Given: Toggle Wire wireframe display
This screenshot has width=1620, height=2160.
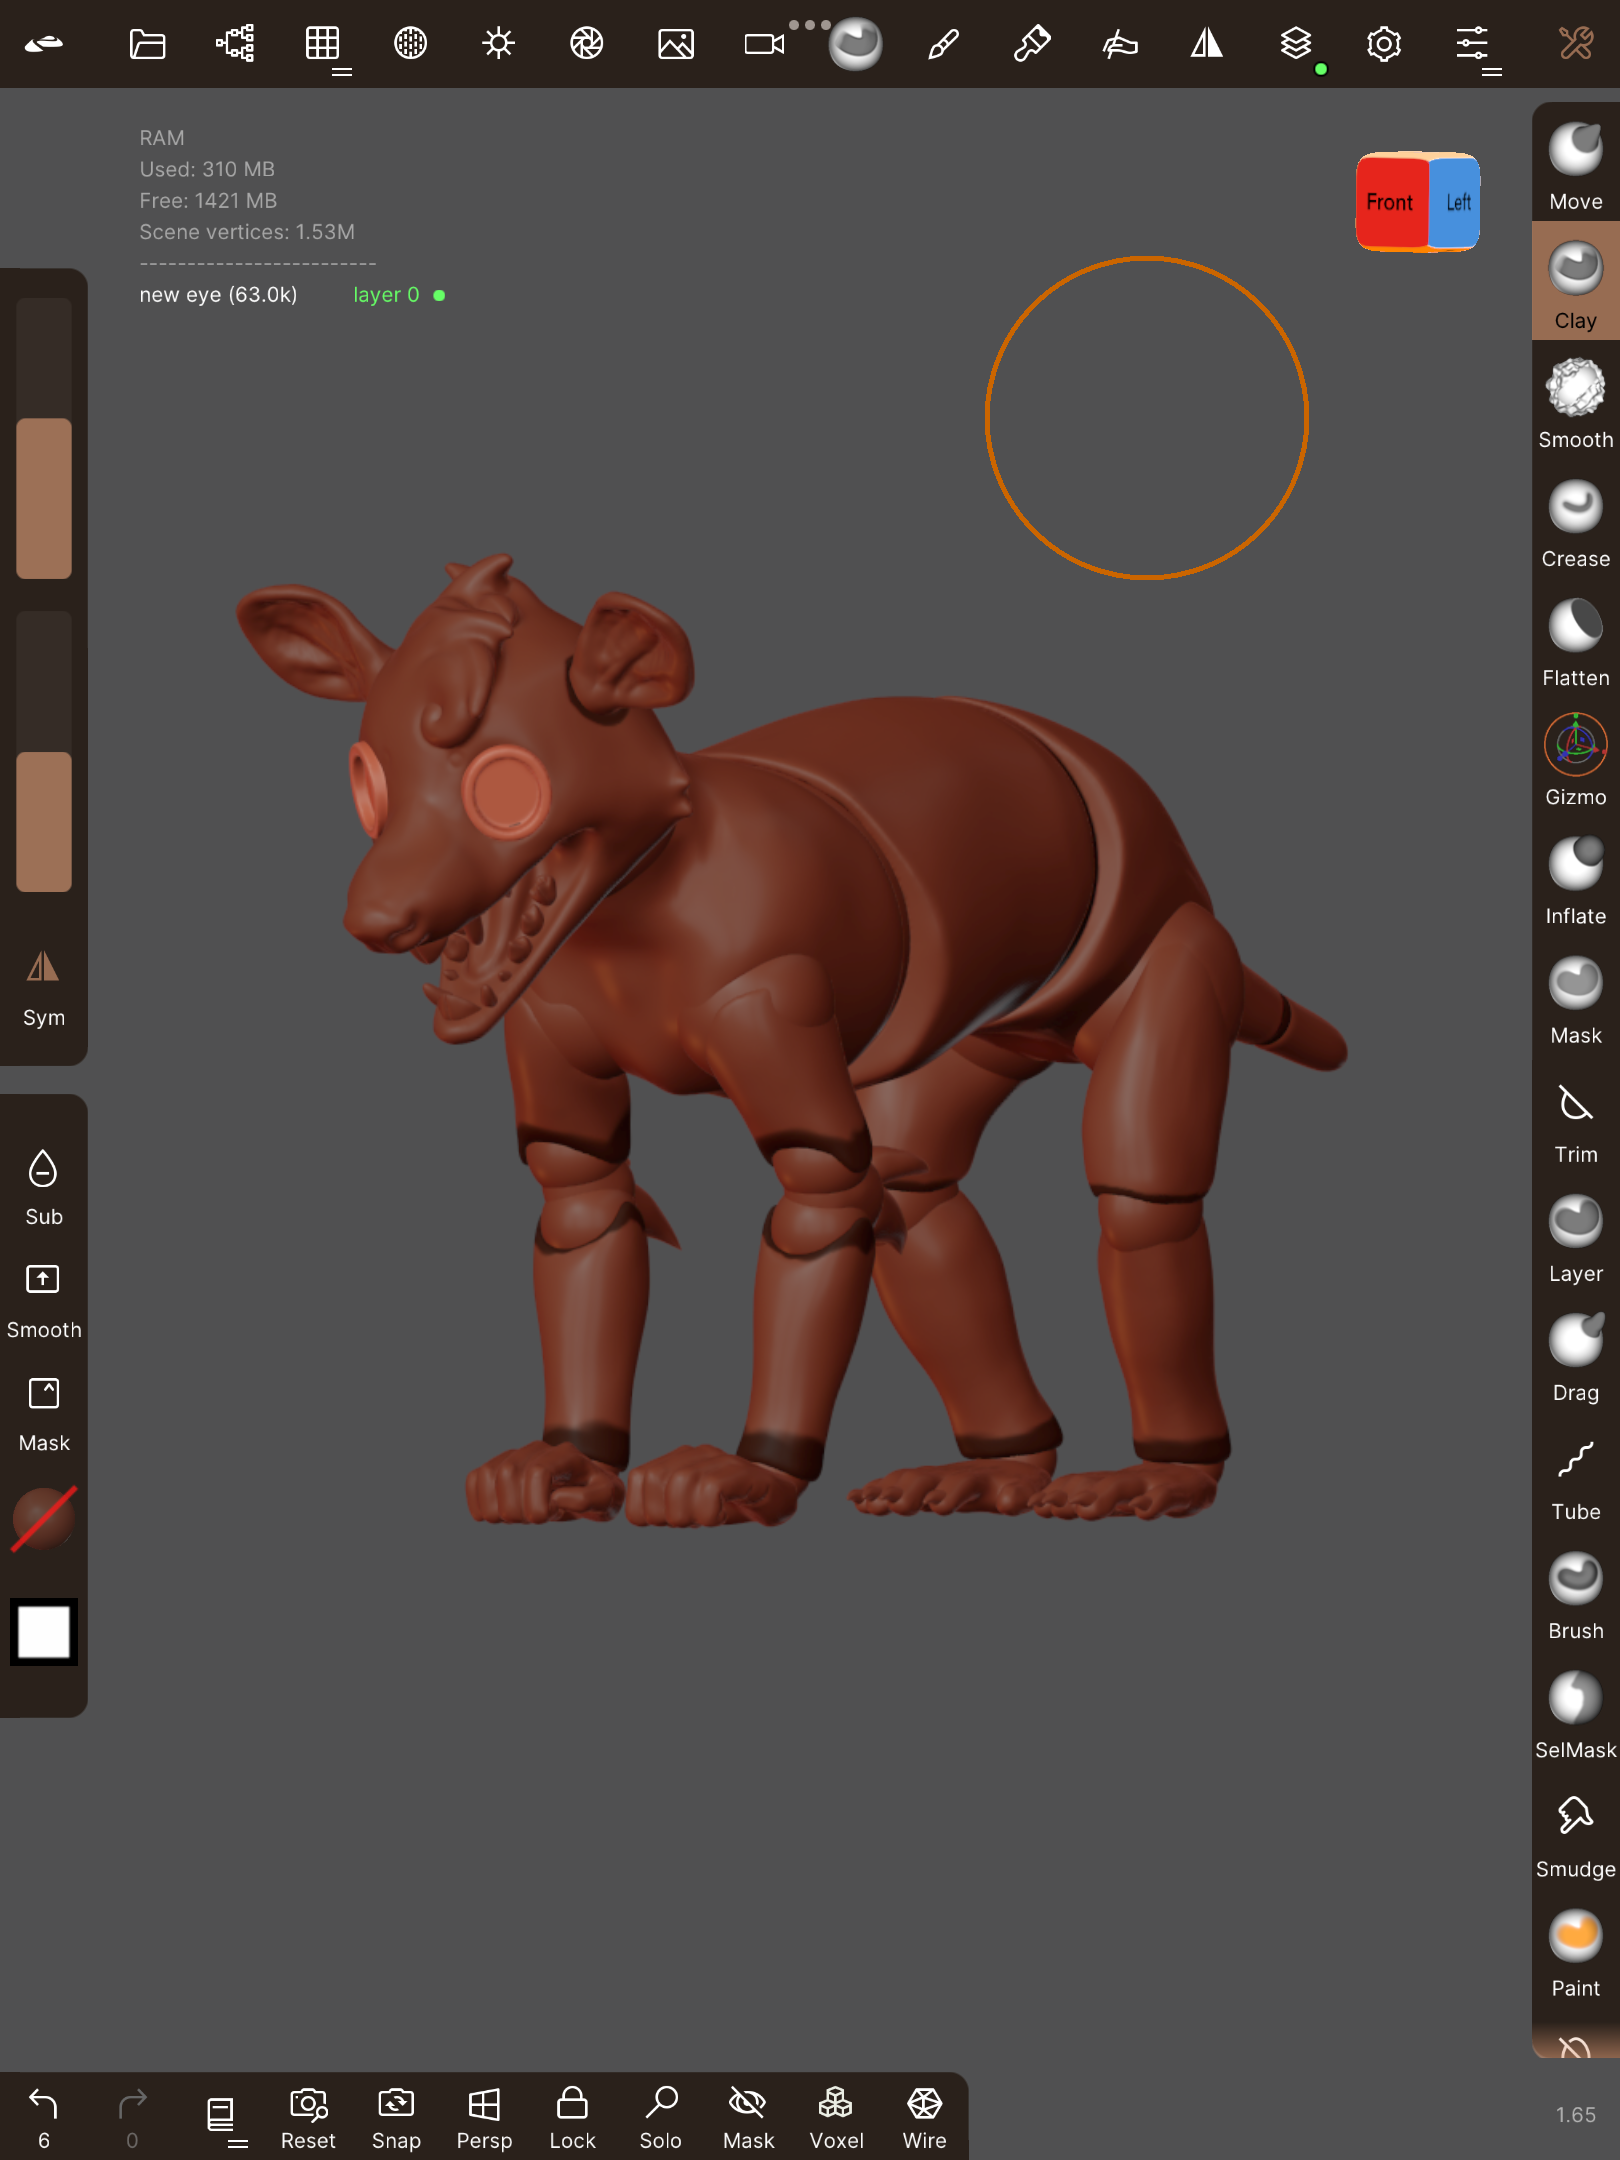Looking at the screenshot, I should click(924, 2118).
